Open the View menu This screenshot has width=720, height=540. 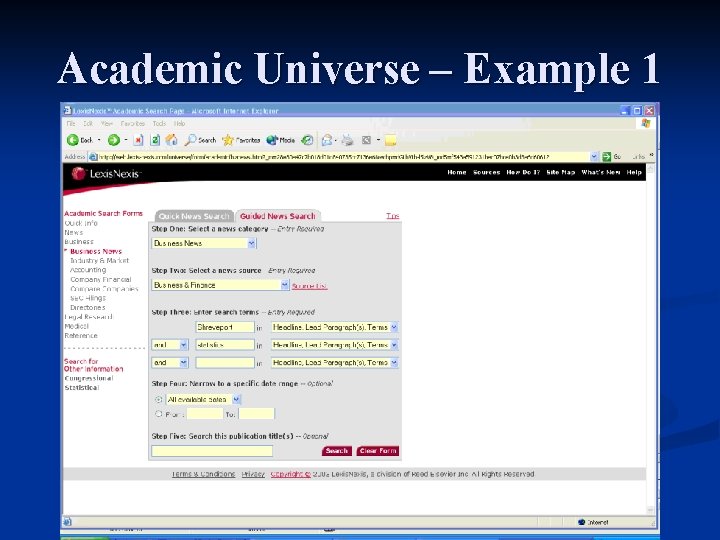(x=107, y=124)
